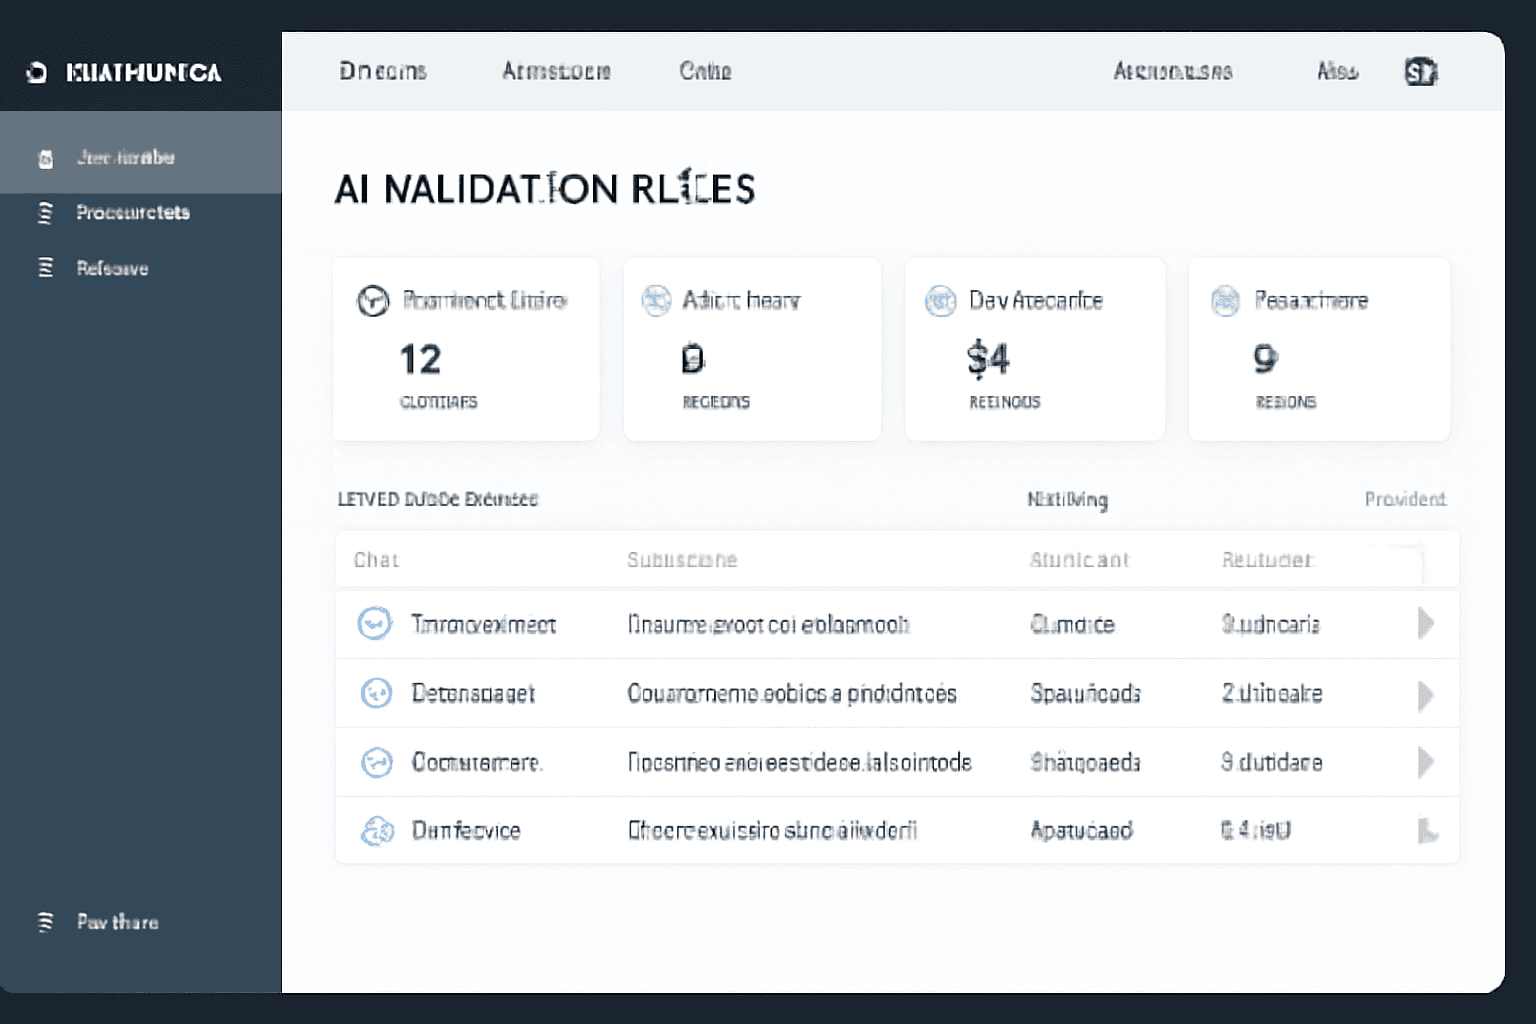Expand the Detensaaget row arrow
Image resolution: width=1536 pixels, height=1024 pixels.
[1426, 694]
